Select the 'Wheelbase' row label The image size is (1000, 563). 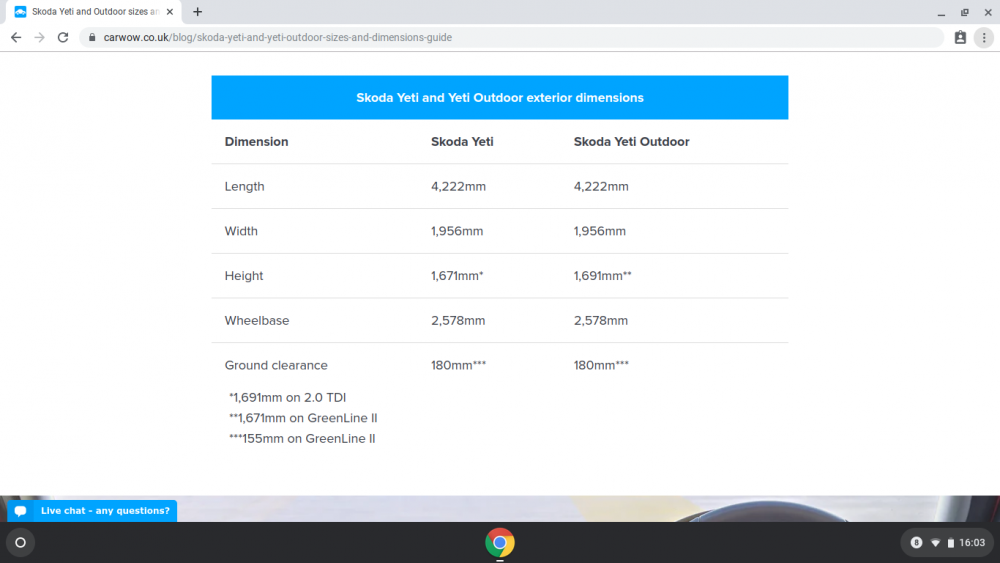click(x=257, y=320)
